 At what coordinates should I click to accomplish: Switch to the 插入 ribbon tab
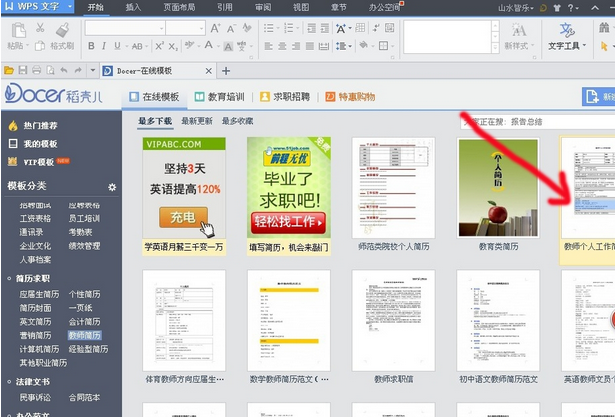point(133,7)
